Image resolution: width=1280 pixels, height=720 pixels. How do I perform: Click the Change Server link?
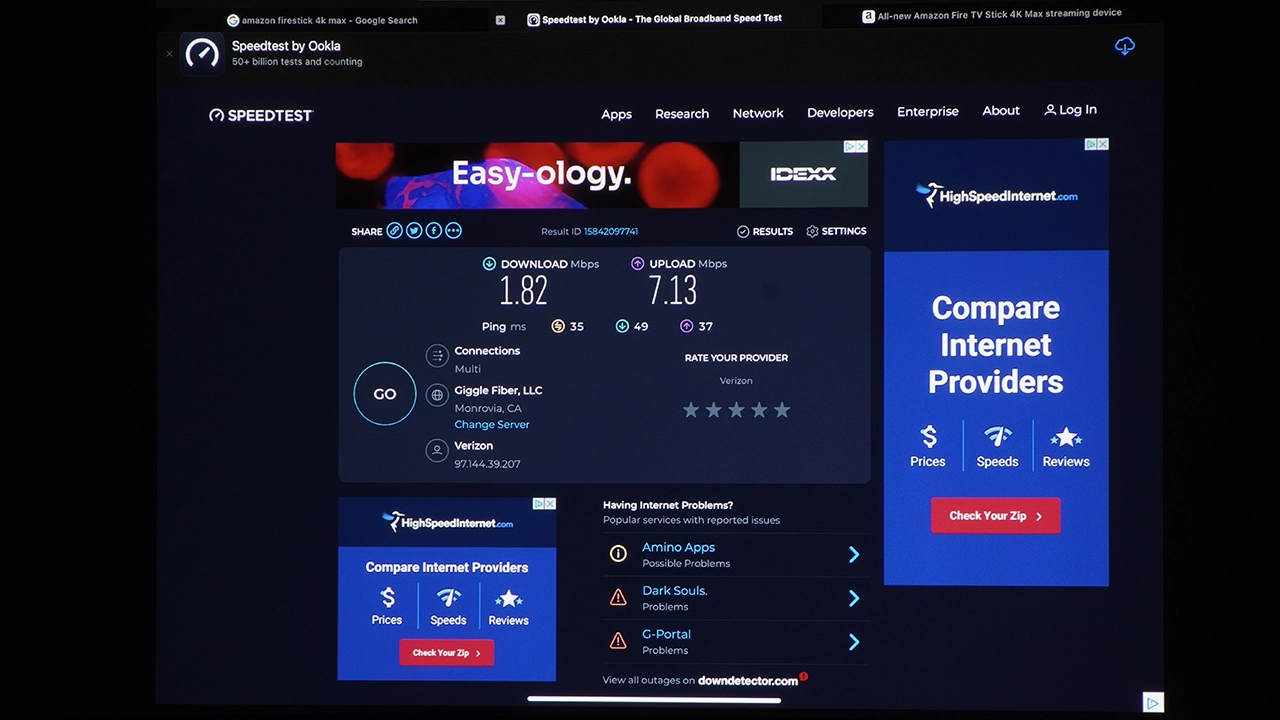[492, 424]
